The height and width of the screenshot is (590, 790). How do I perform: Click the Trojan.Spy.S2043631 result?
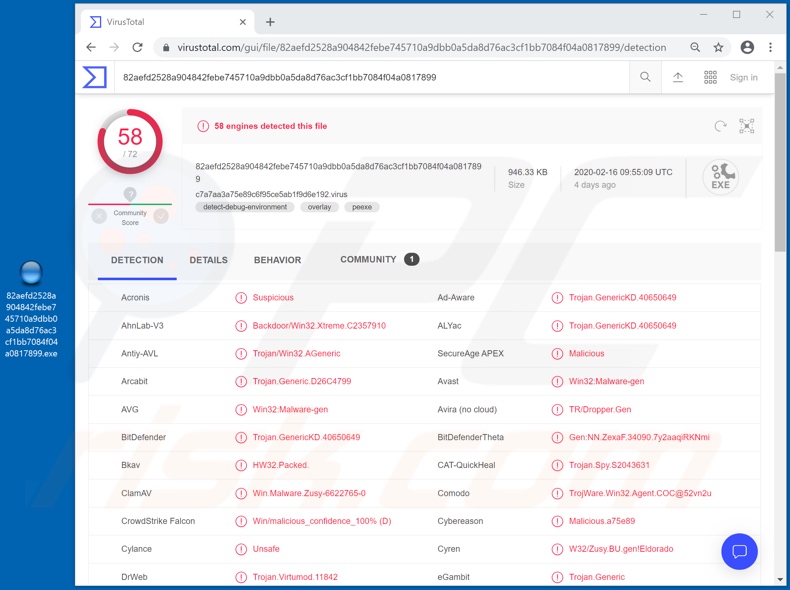(x=609, y=465)
